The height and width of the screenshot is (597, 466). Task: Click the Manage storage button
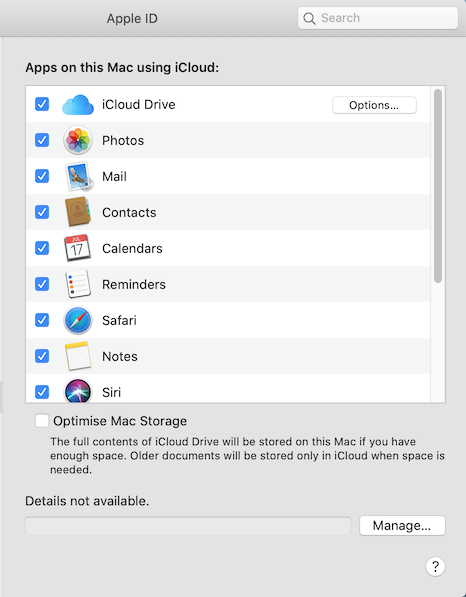pos(402,525)
